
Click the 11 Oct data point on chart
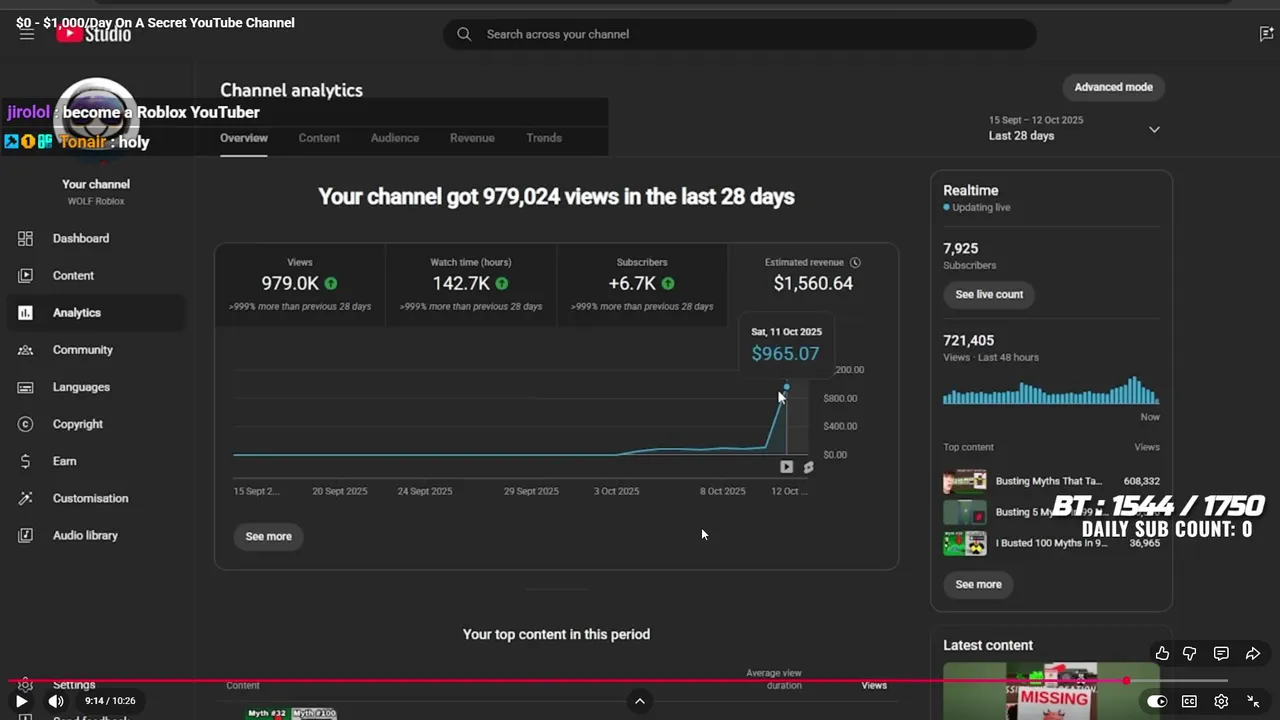(x=786, y=387)
